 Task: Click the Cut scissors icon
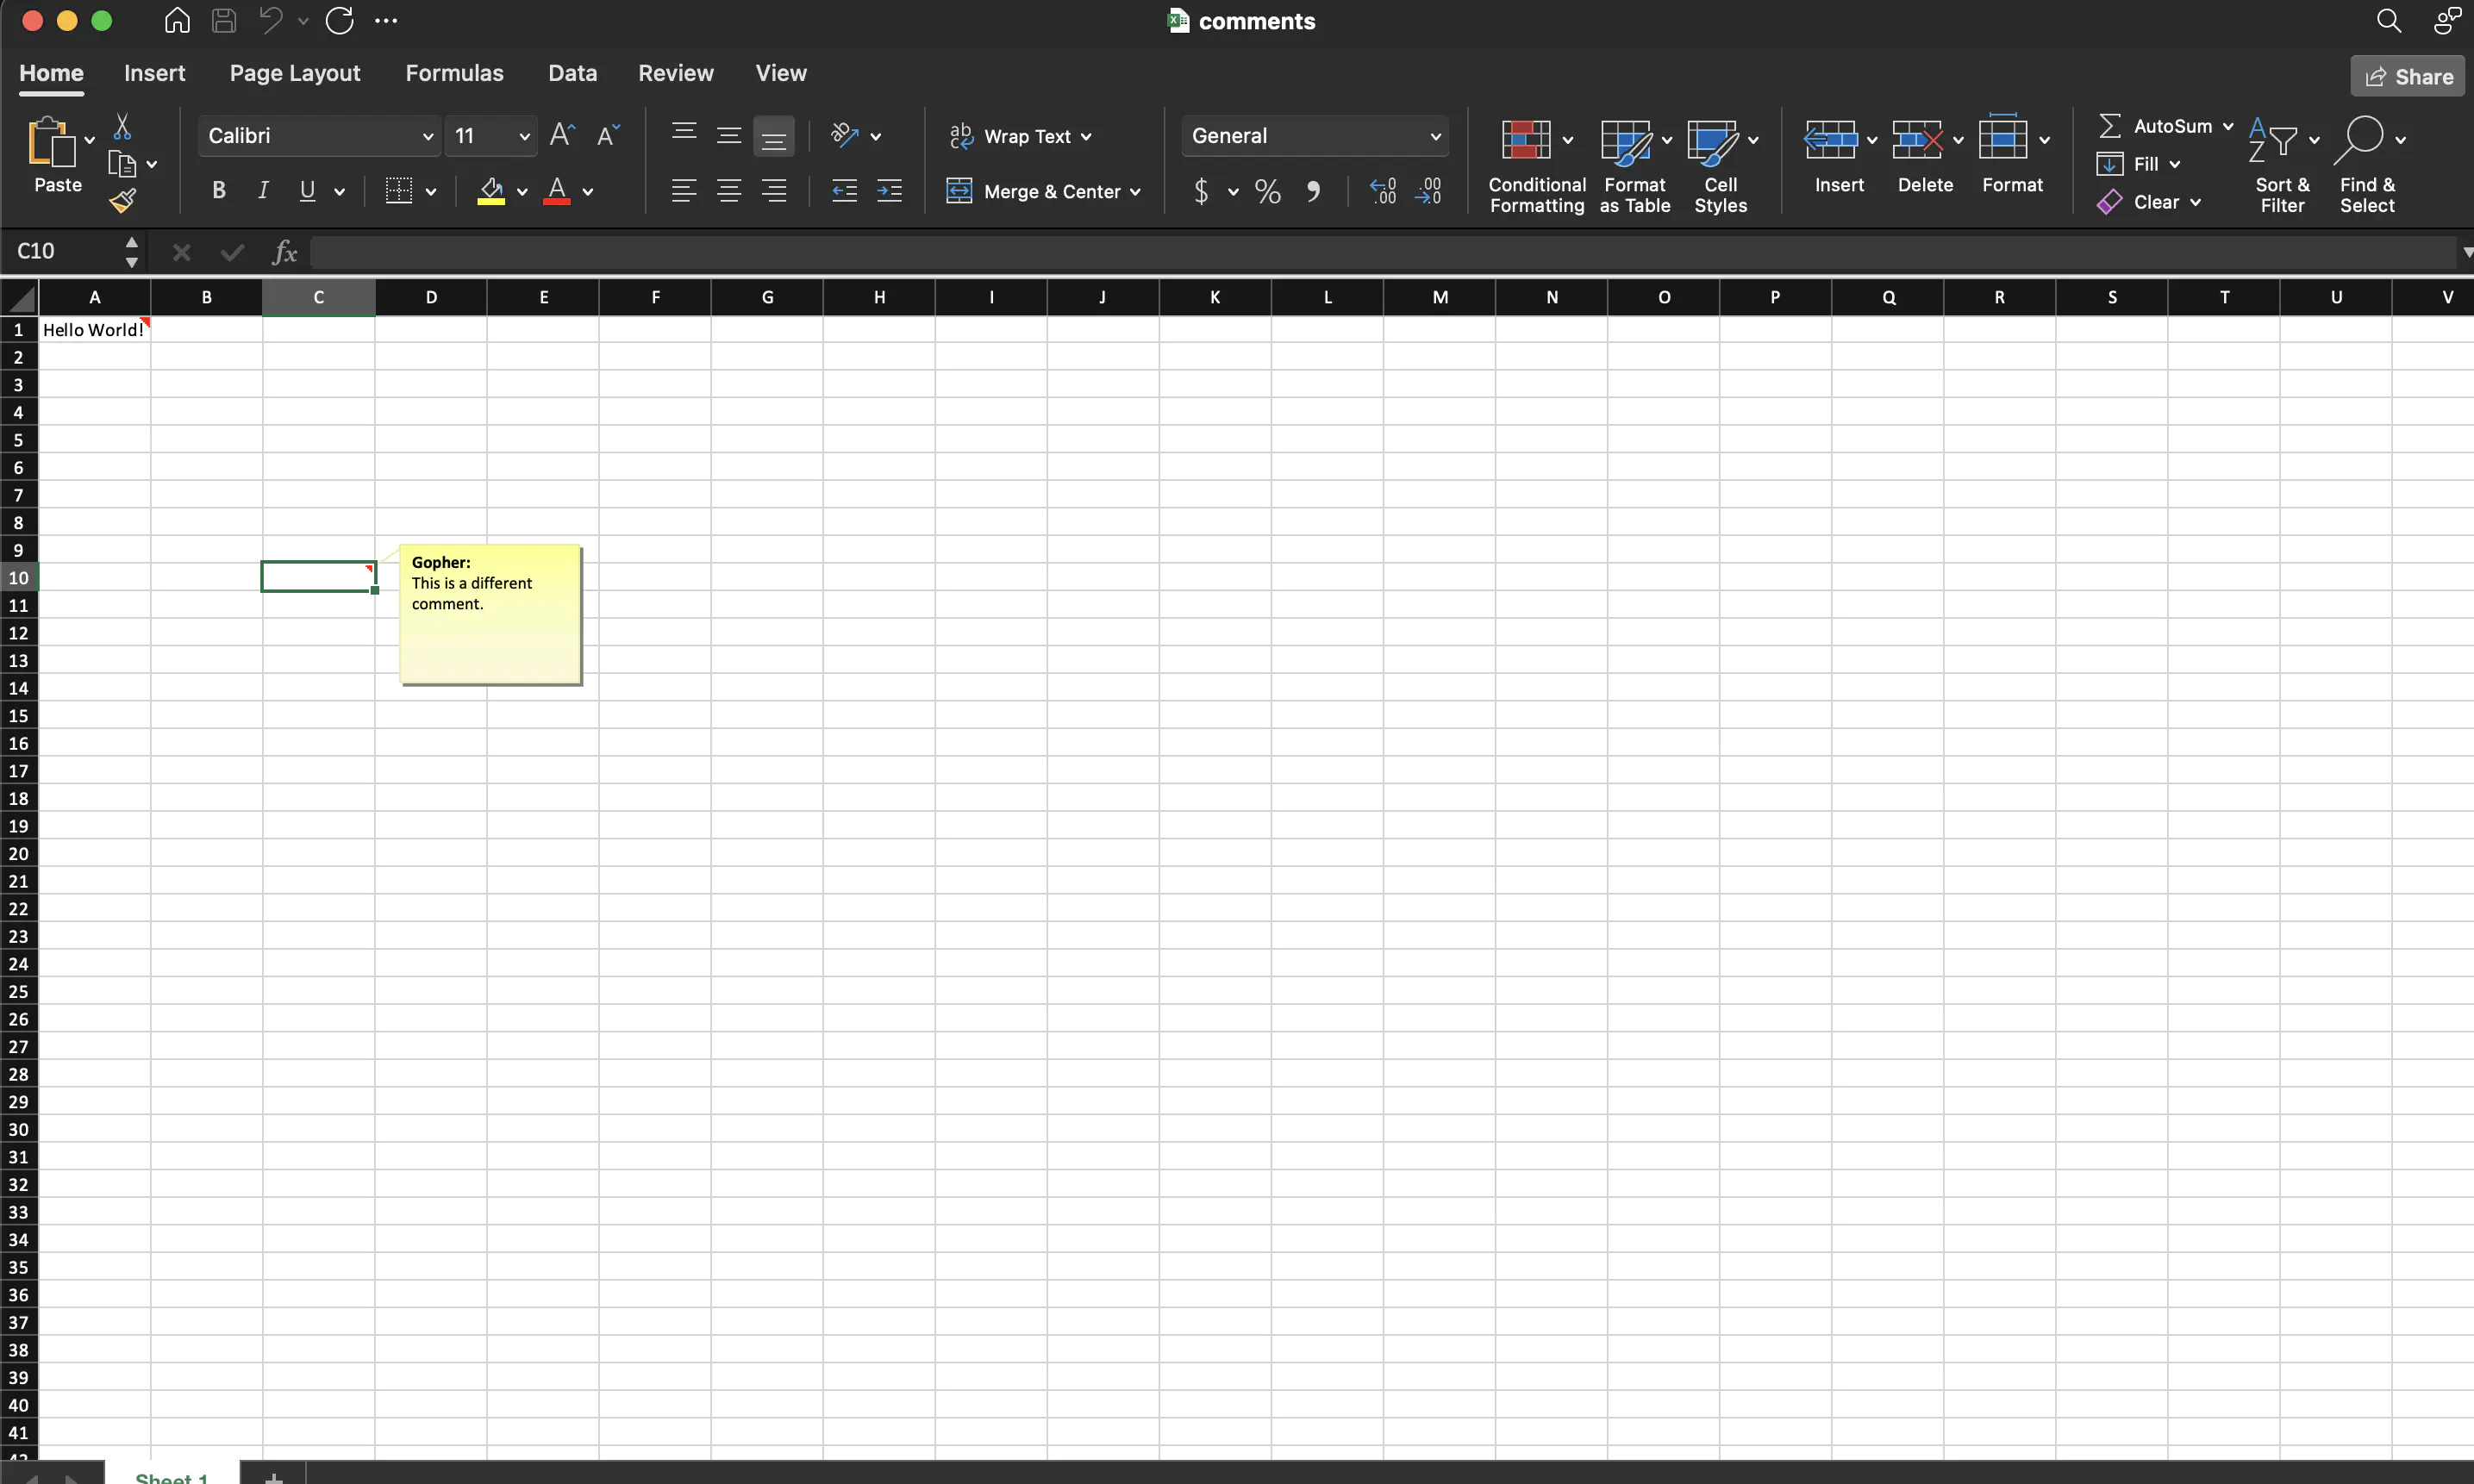point(122,124)
